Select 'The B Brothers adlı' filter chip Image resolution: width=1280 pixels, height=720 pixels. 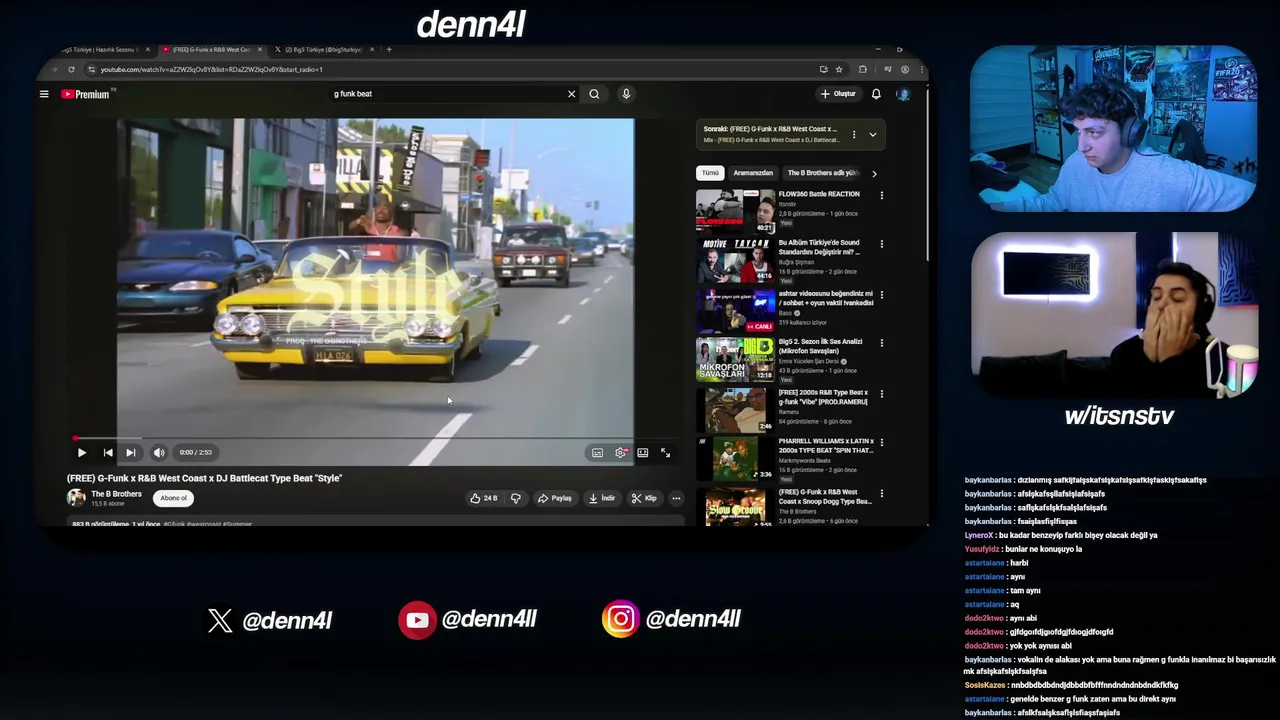[823, 173]
